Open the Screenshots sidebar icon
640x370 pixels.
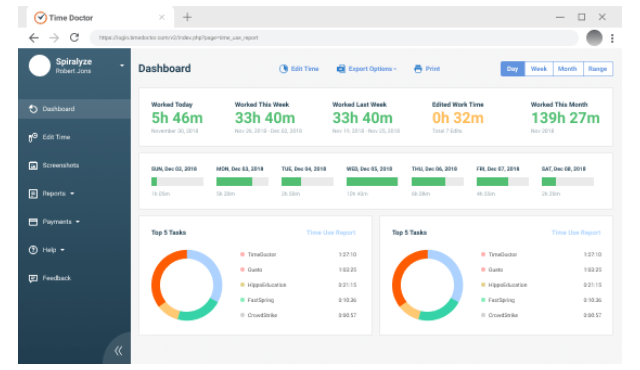click(x=33, y=166)
